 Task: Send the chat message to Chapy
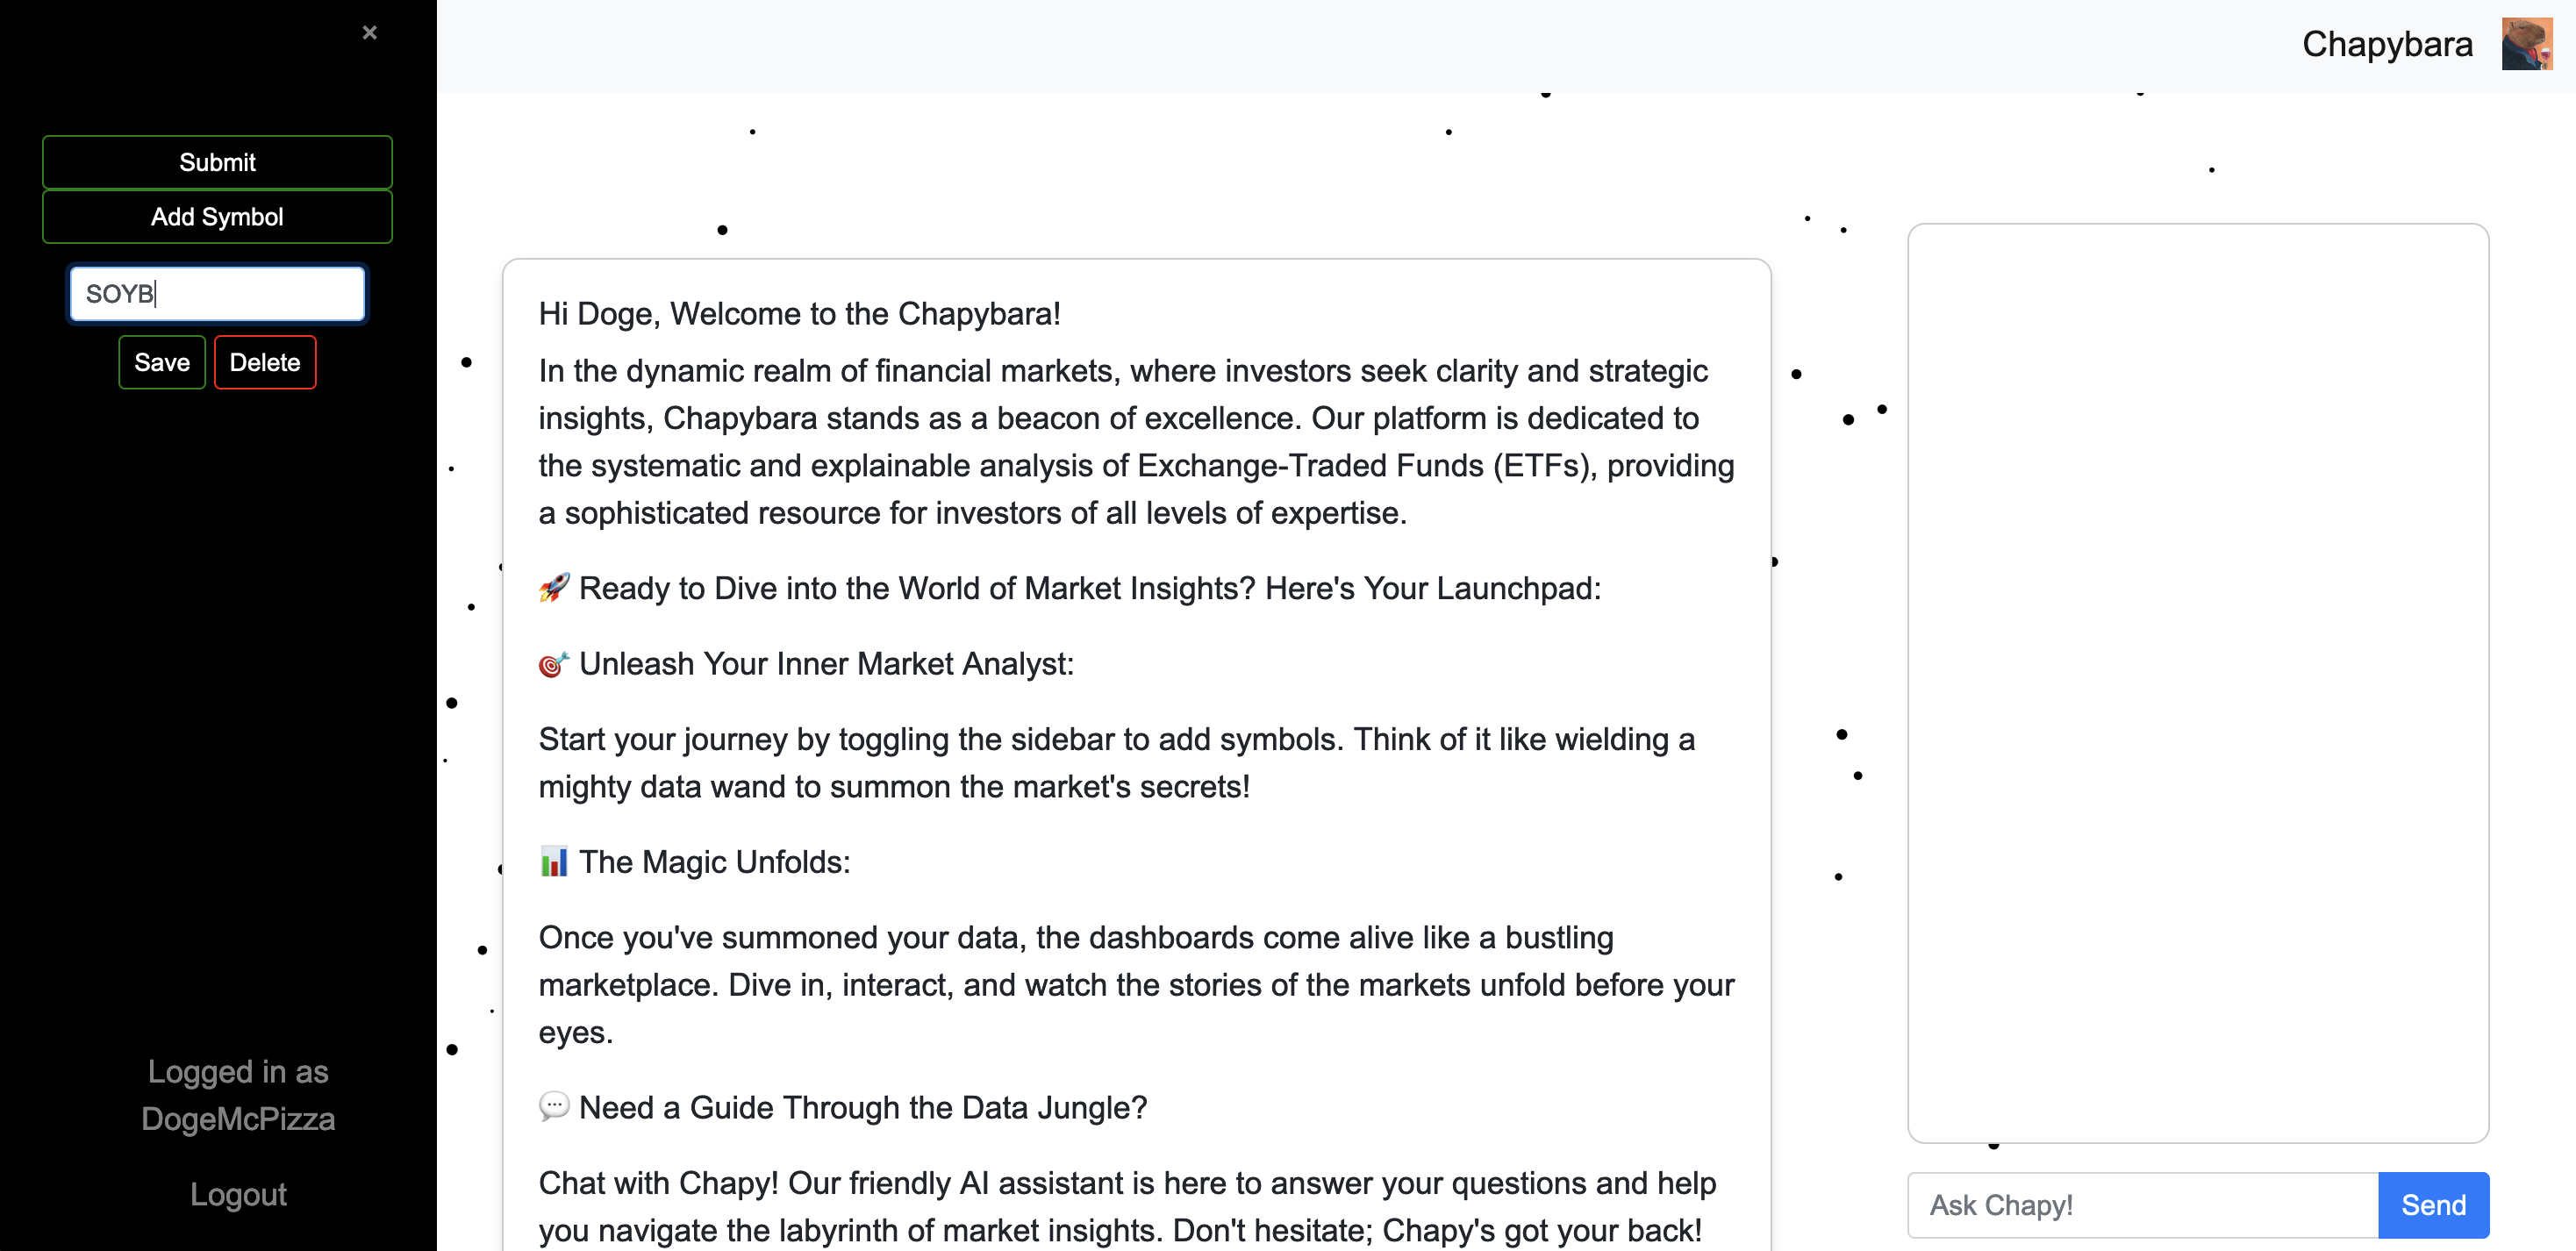pyautogui.click(x=2432, y=1205)
